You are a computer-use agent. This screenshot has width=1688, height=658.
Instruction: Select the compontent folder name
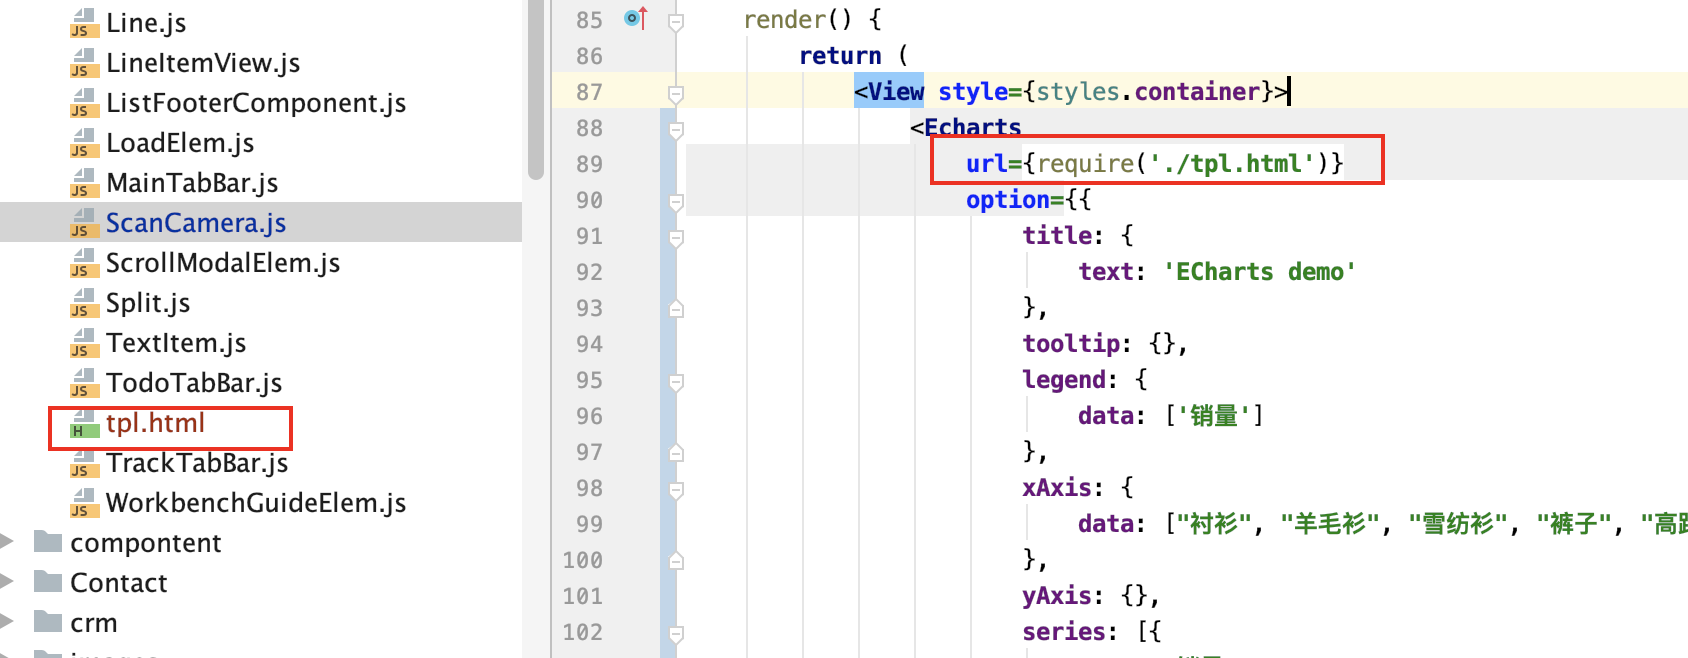(146, 543)
